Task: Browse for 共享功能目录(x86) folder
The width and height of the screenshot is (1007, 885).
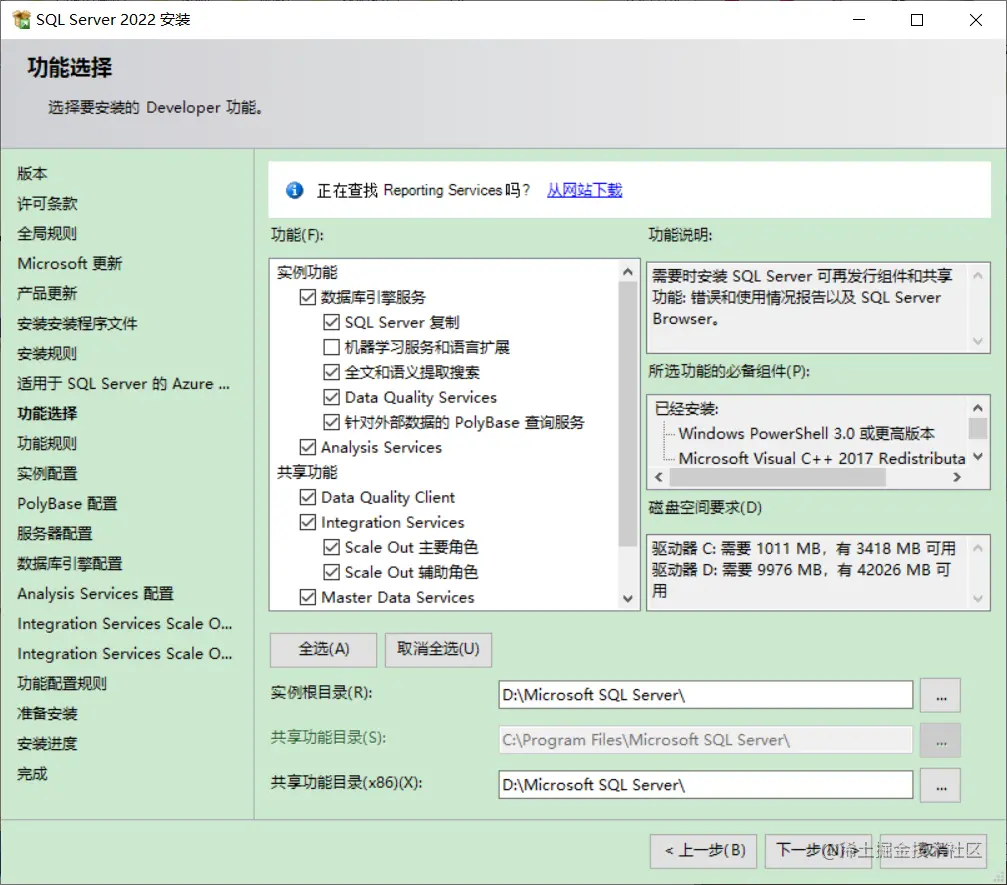Action: click(940, 785)
